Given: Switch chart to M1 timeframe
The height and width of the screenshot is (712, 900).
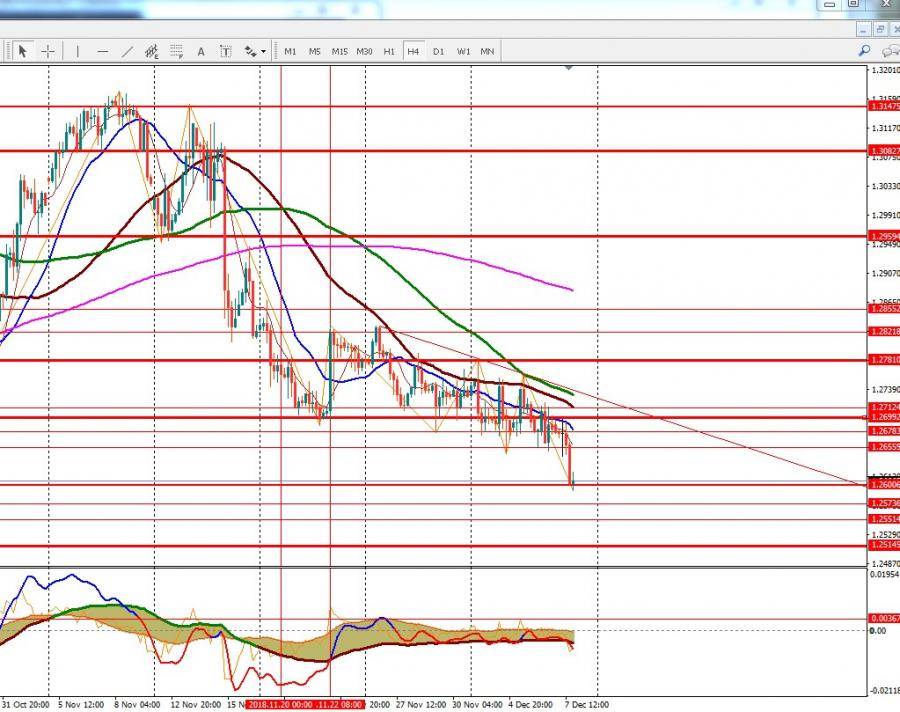Looking at the screenshot, I should (x=290, y=51).
